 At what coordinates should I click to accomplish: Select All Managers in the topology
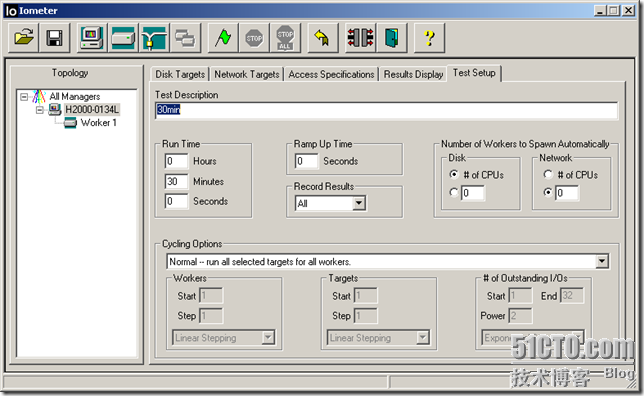[75, 97]
